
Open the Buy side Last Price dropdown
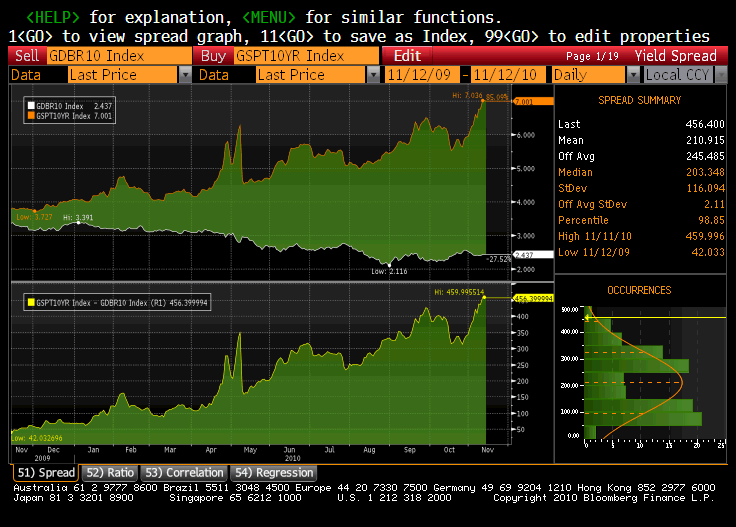373,75
